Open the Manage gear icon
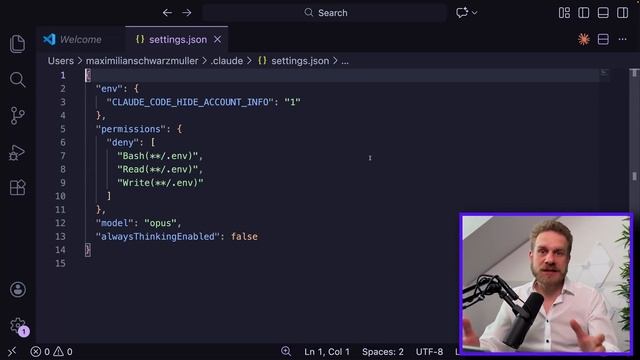 pyautogui.click(x=18, y=326)
